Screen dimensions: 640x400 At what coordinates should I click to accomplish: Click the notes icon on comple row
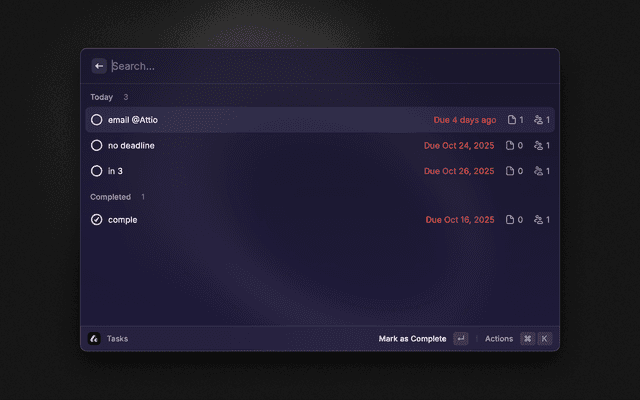[510, 220]
